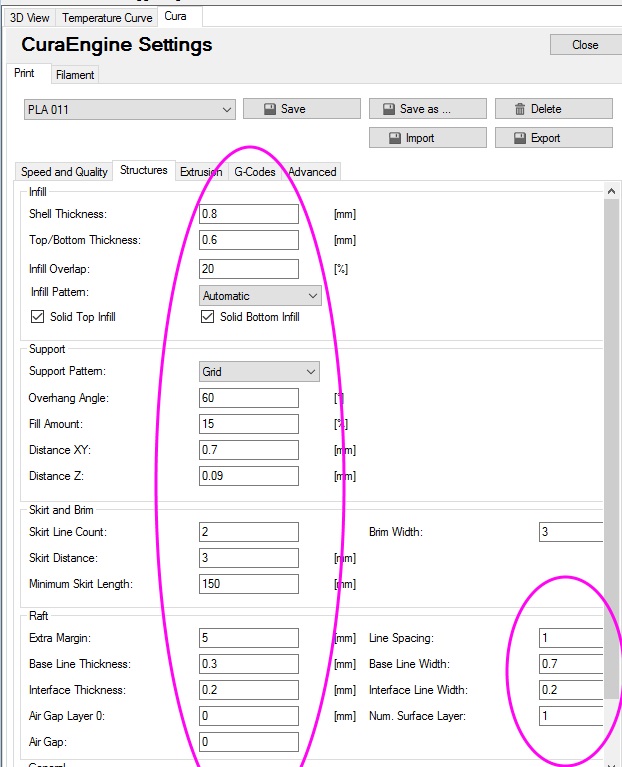Screen dimensions: 622x767
Task: Click the Overhang Angle input field
Action: tap(249, 398)
